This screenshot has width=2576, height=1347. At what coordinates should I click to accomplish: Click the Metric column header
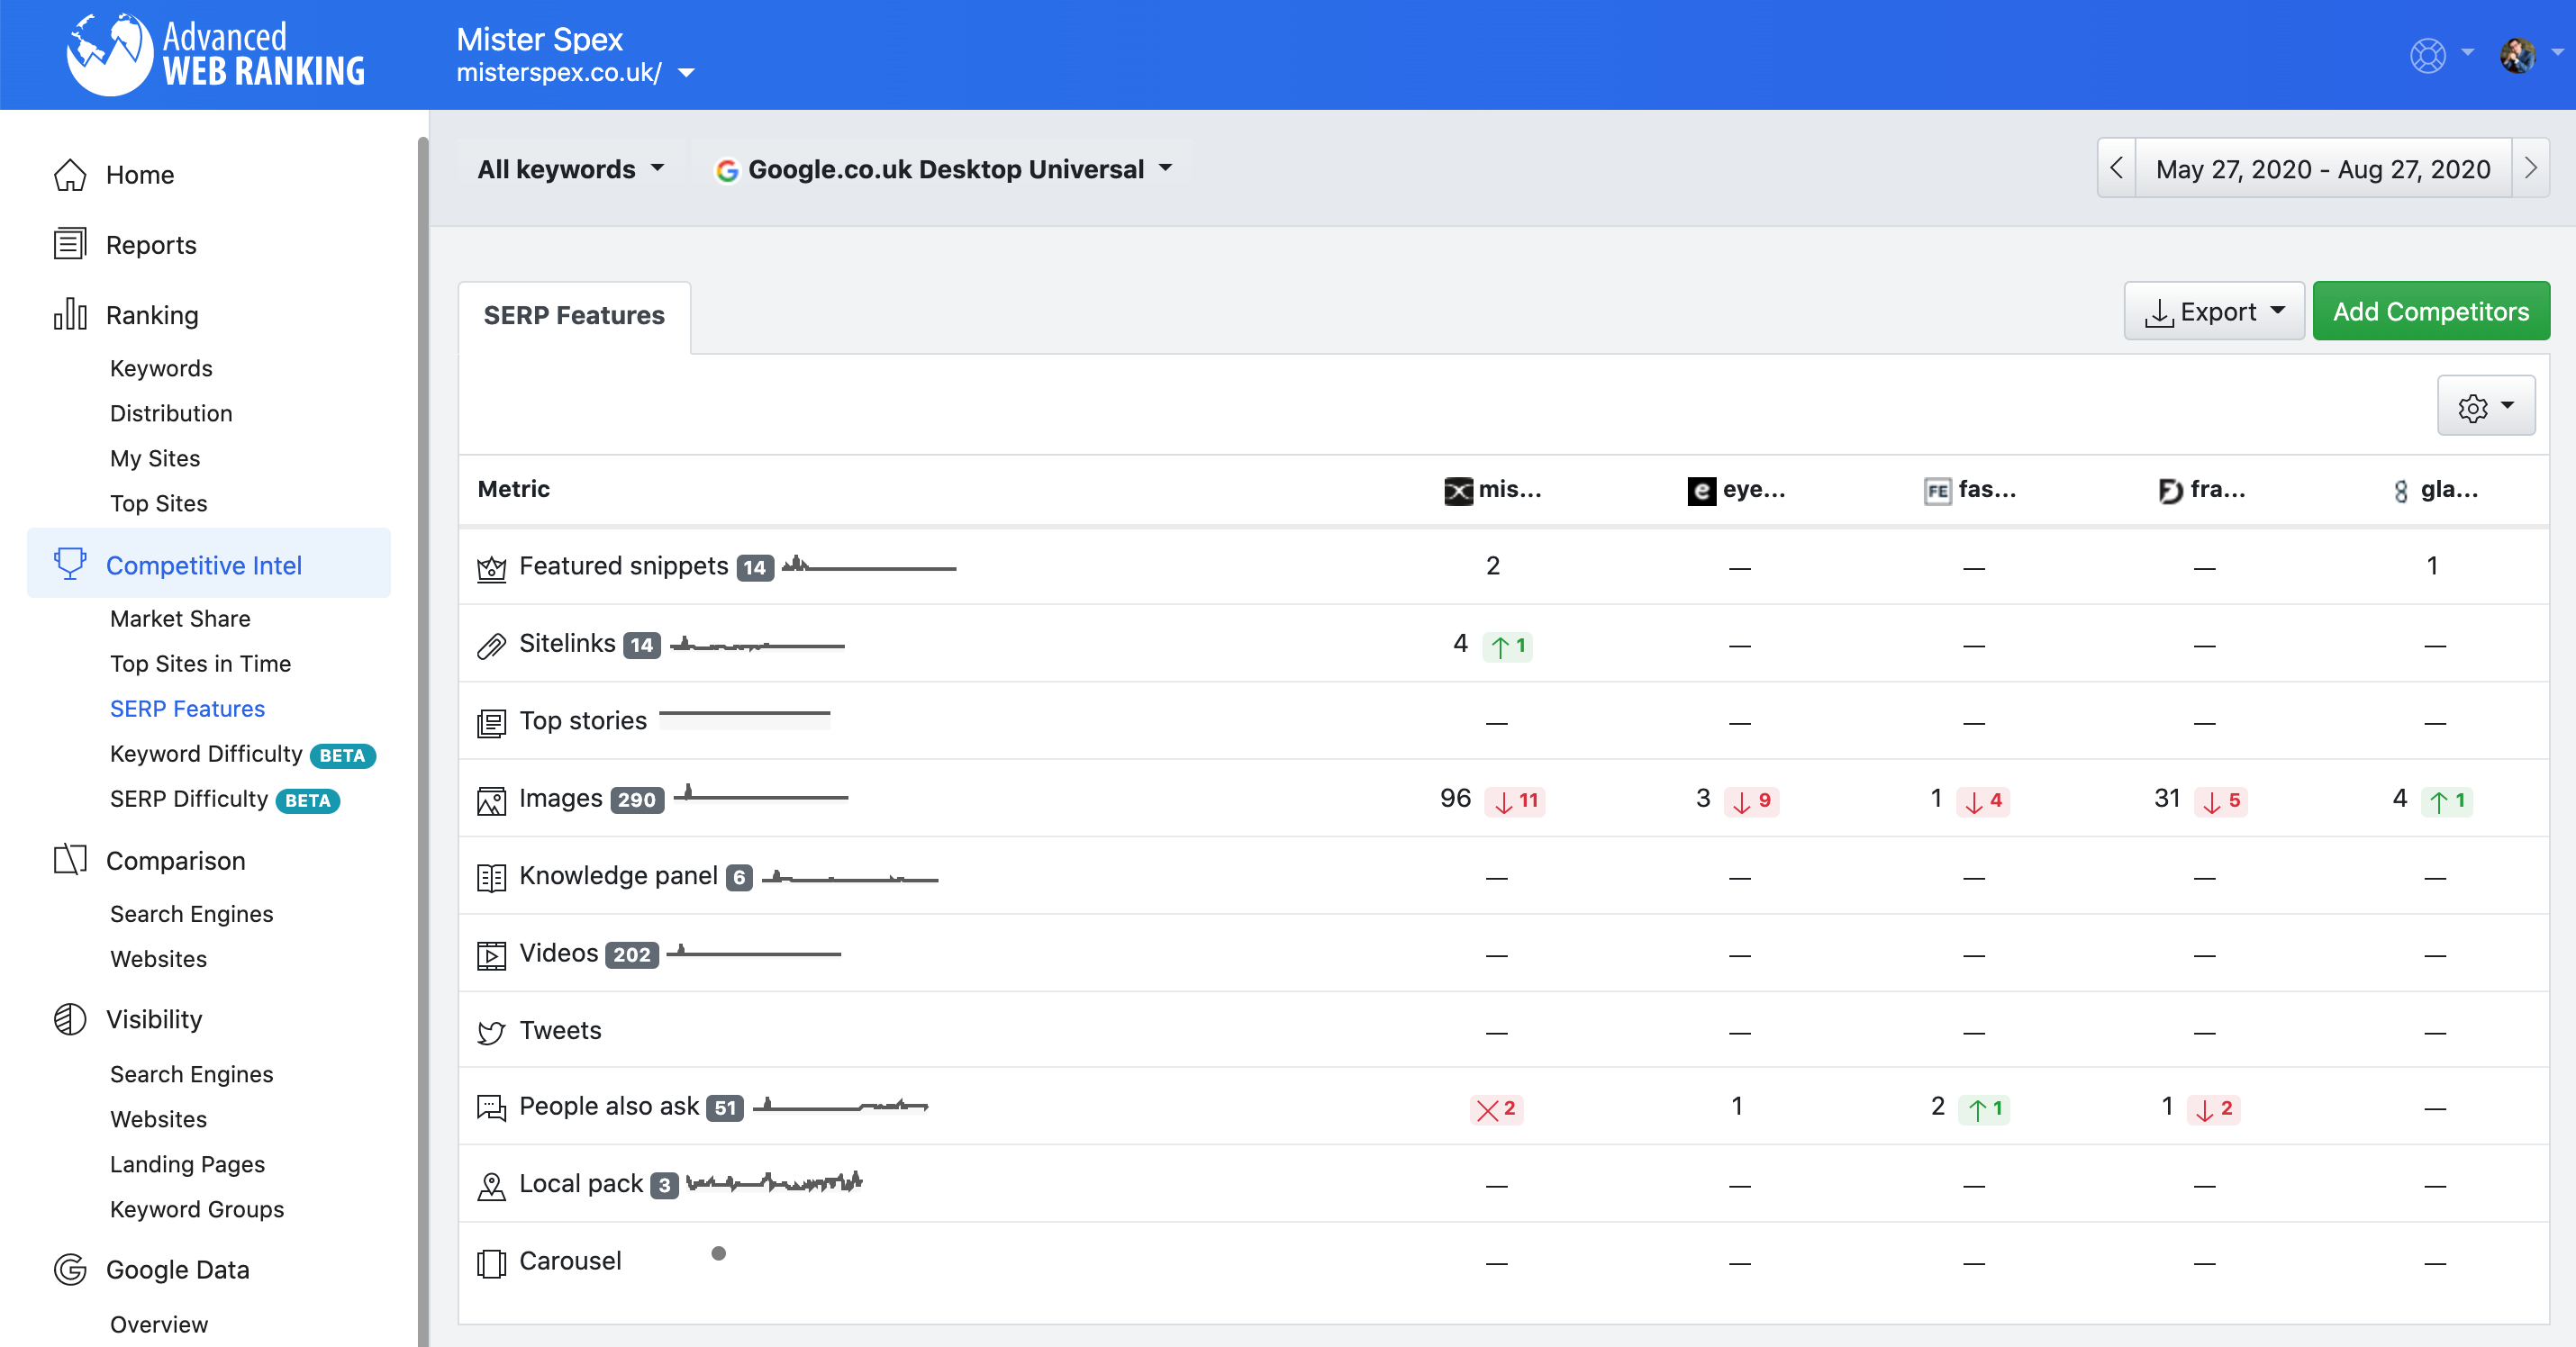[x=513, y=489]
